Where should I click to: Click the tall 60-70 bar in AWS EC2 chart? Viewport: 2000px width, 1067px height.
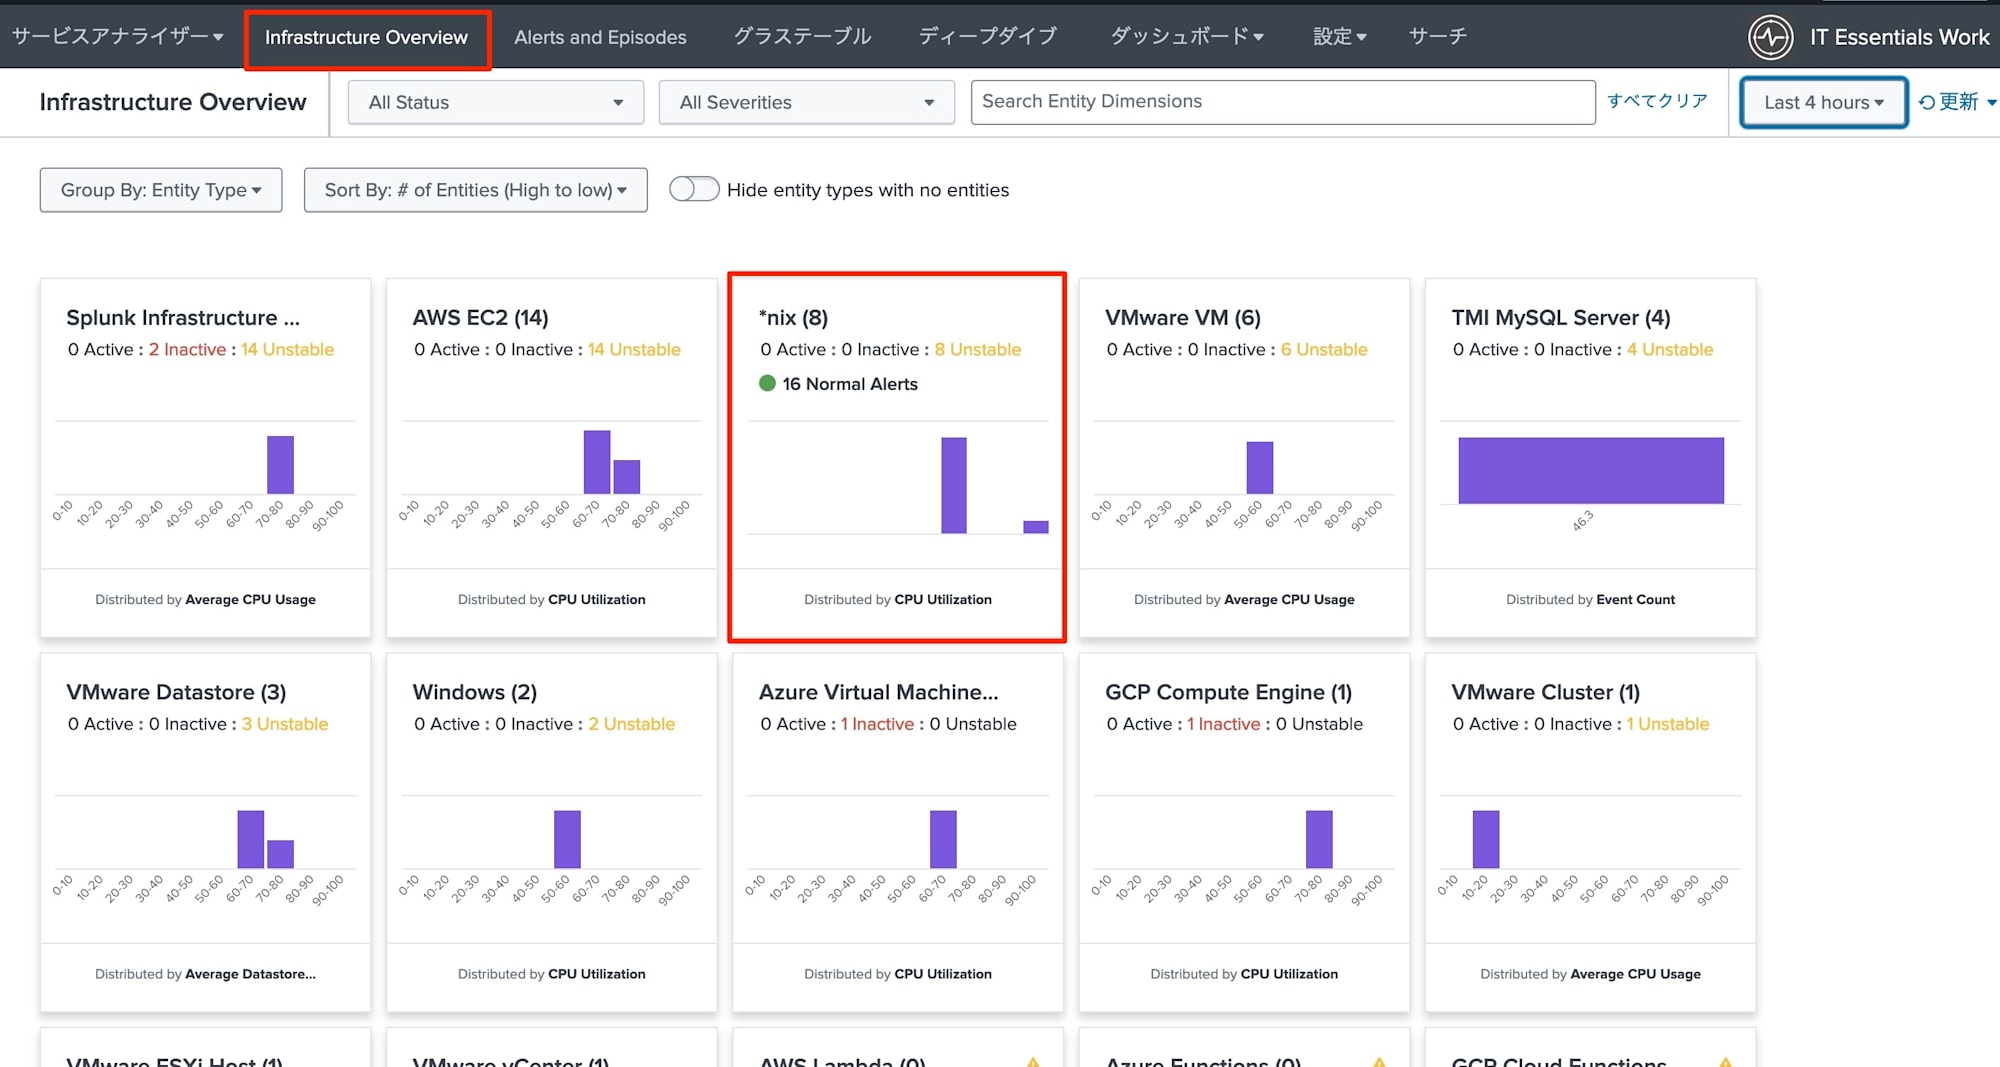[597, 462]
